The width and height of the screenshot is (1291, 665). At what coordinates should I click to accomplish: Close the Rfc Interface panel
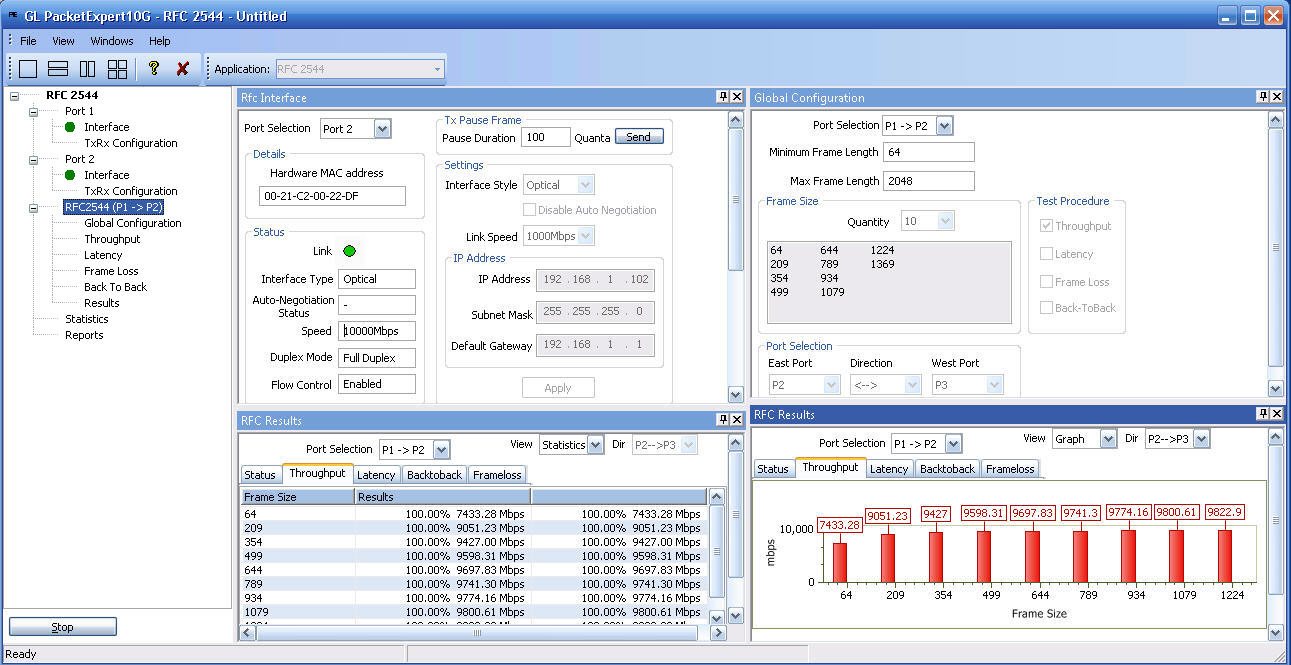(737, 97)
